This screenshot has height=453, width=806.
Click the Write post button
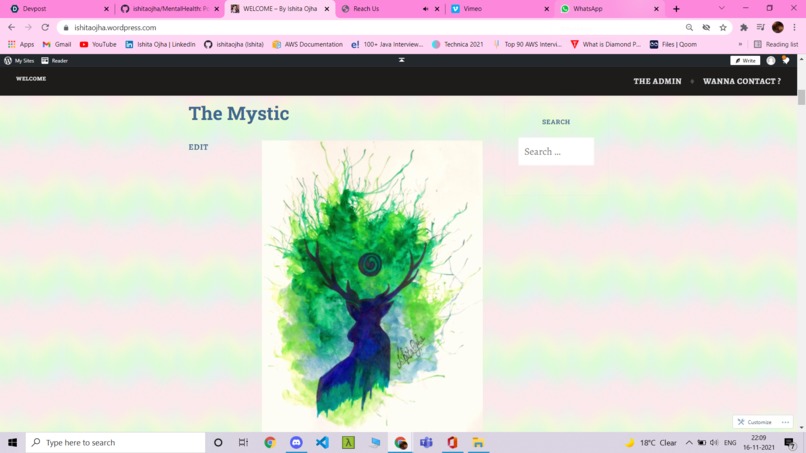pyautogui.click(x=745, y=61)
